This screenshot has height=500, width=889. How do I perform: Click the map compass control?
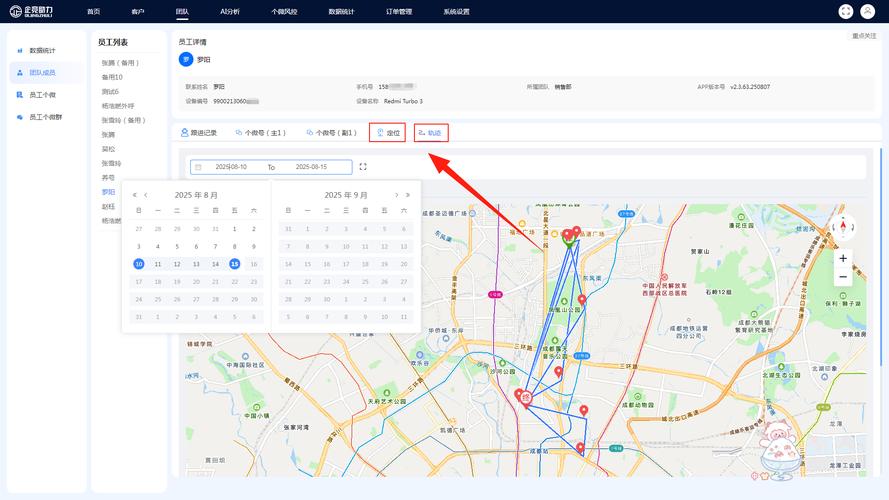pos(843,227)
